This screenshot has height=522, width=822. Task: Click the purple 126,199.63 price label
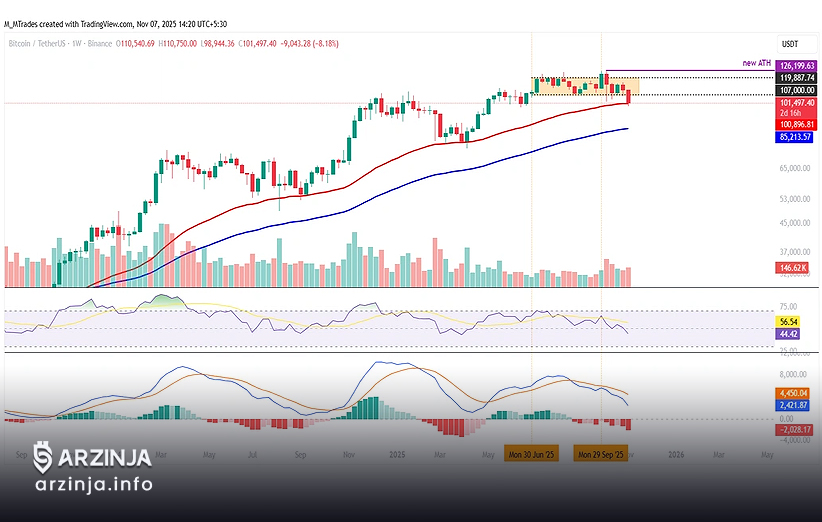click(797, 65)
